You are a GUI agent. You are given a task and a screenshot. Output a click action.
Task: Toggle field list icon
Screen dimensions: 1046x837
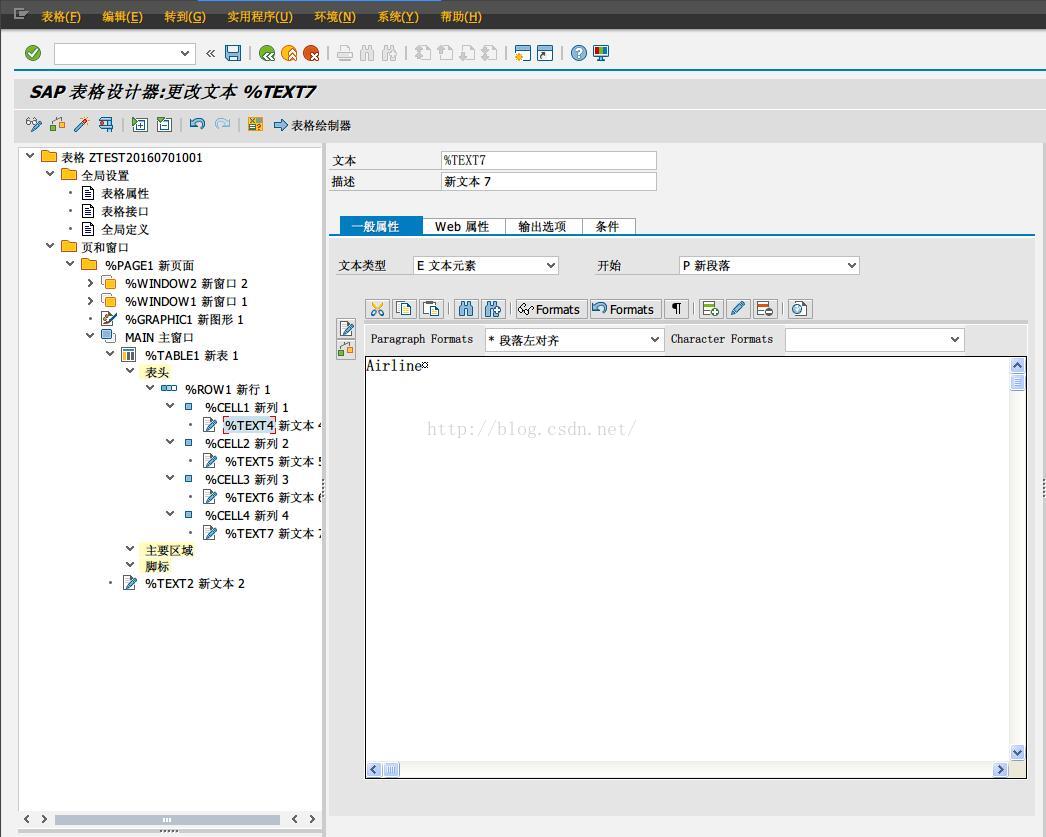(x=255, y=124)
